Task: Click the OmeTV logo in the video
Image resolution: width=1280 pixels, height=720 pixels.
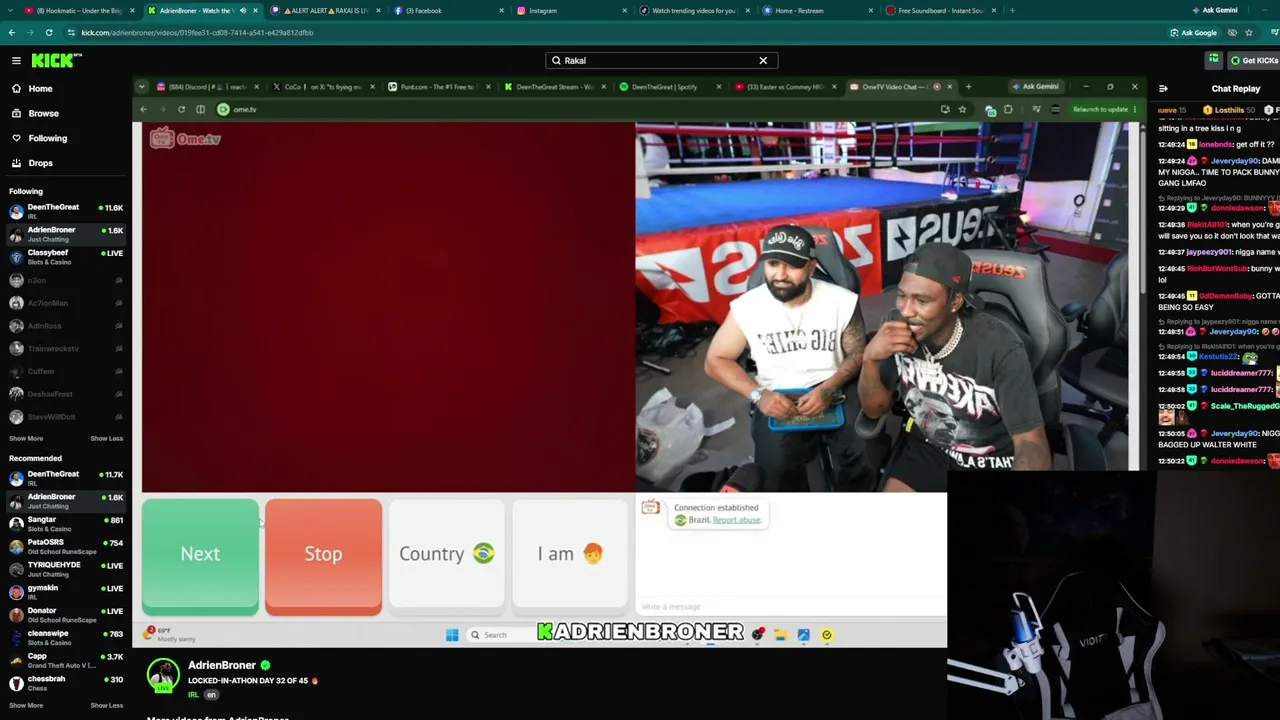Action: [x=185, y=140]
